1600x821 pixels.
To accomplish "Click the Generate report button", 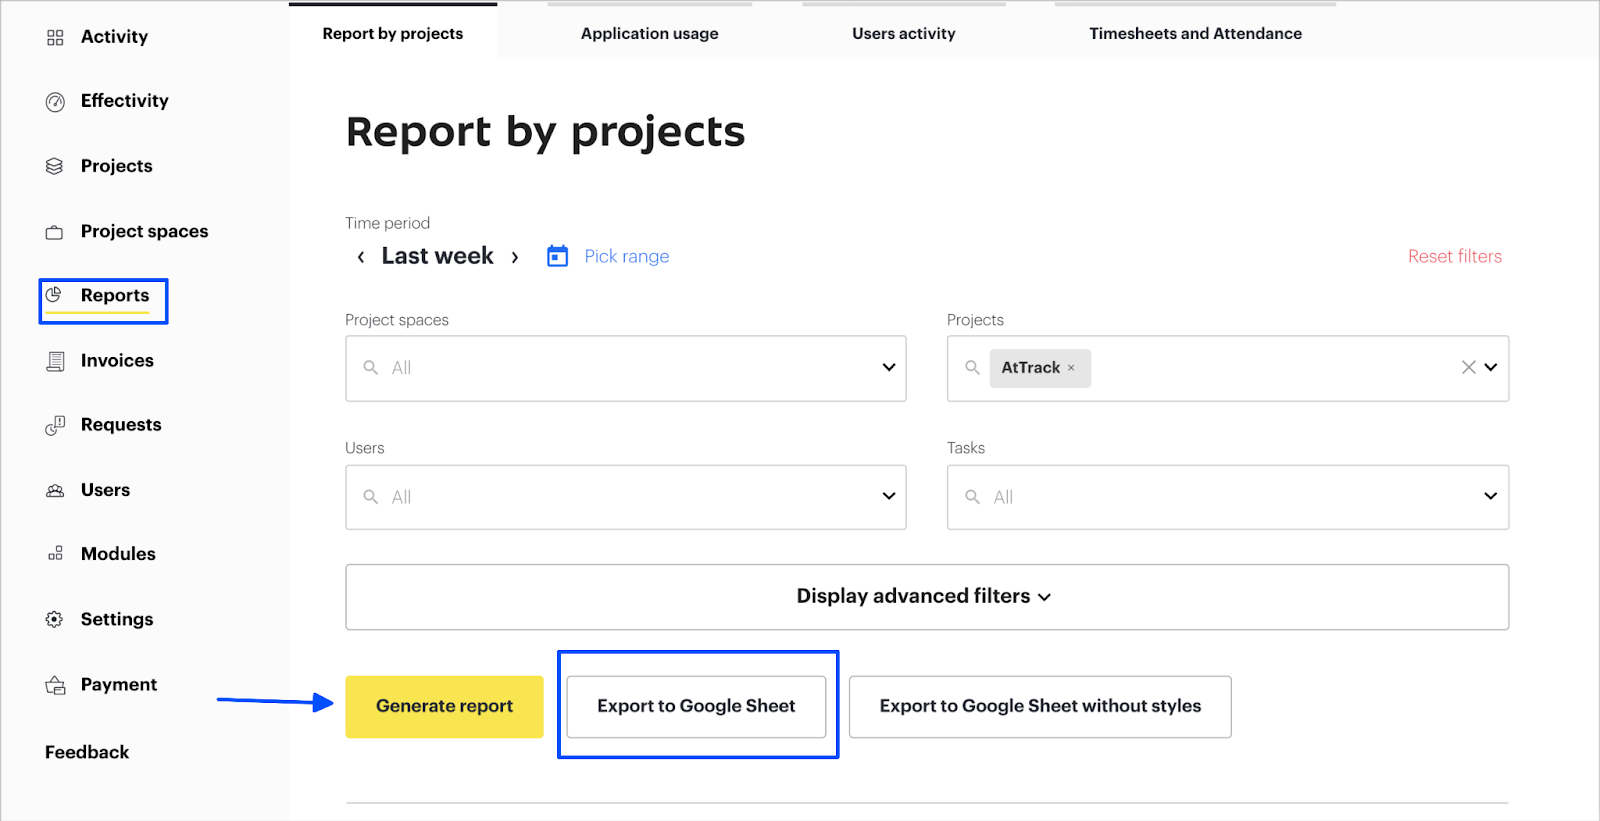I will (444, 706).
